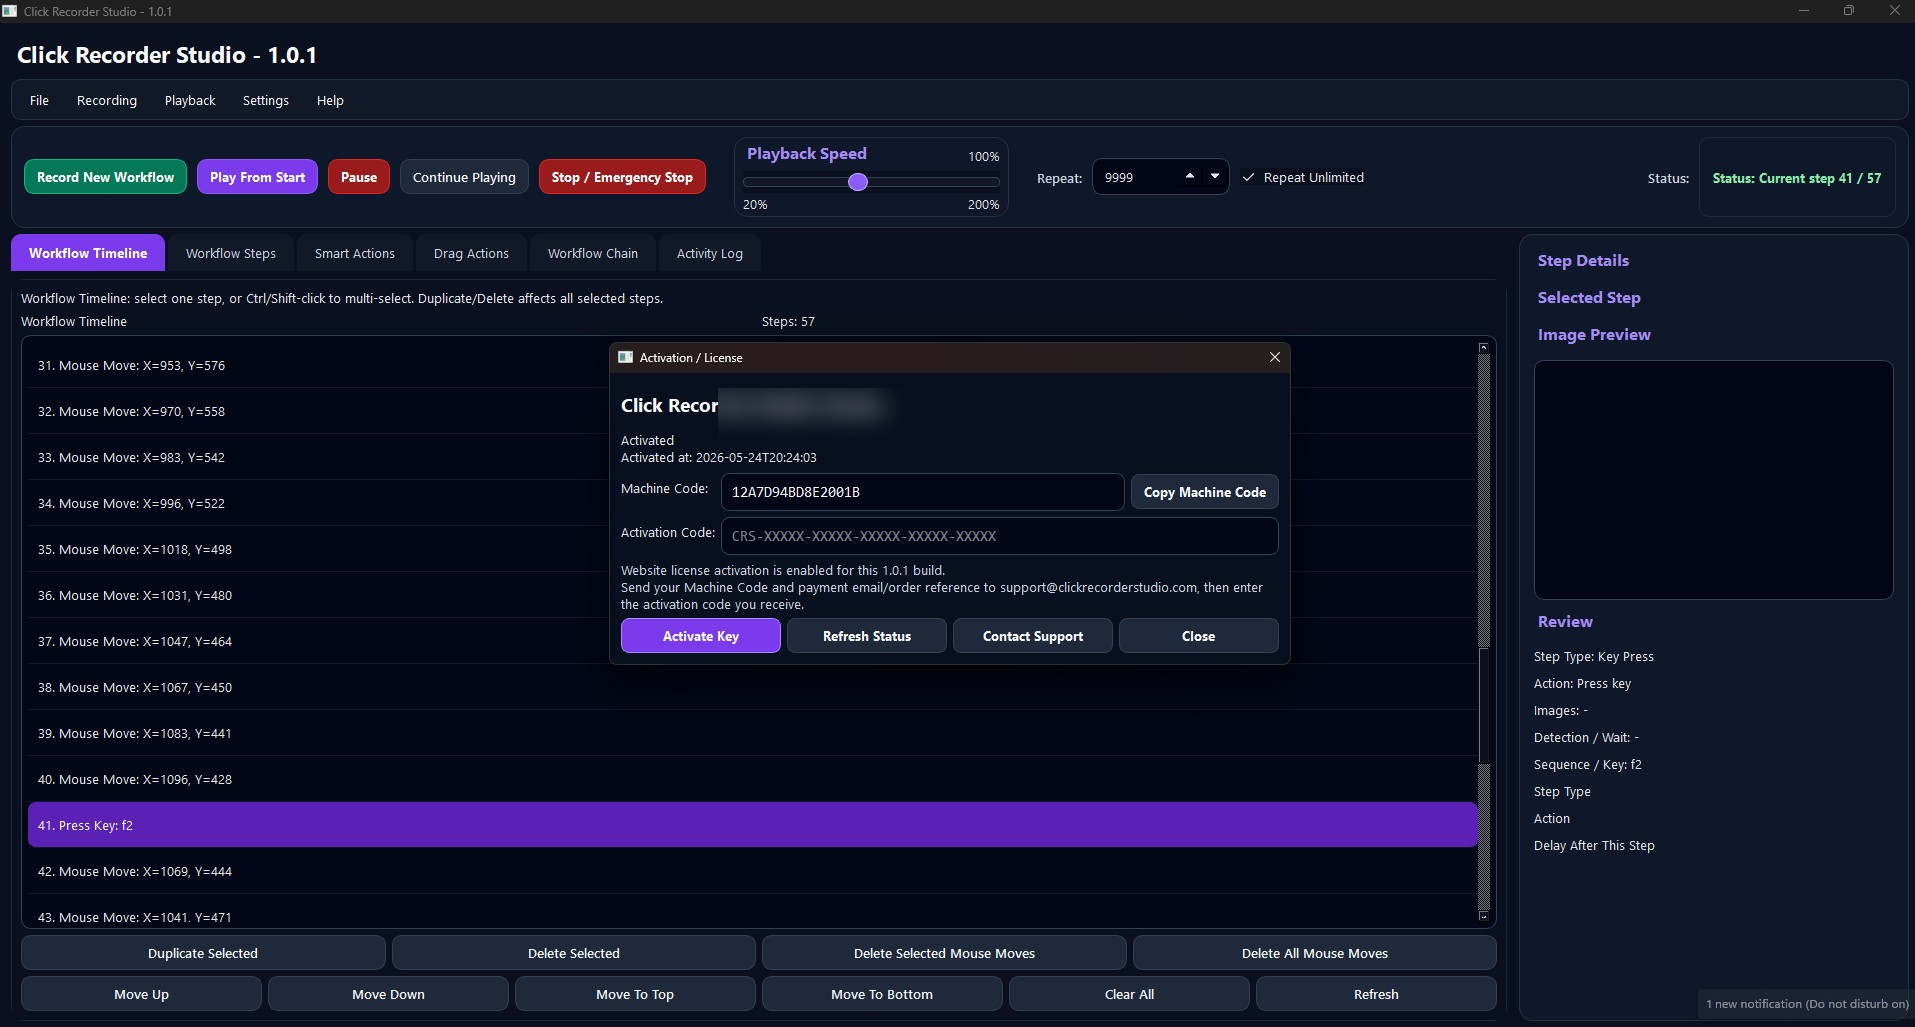Click timeline scrollbar down arrow
The height and width of the screenshot is (1027, 1915).
pyautogui.click(x=1483, y=915)
